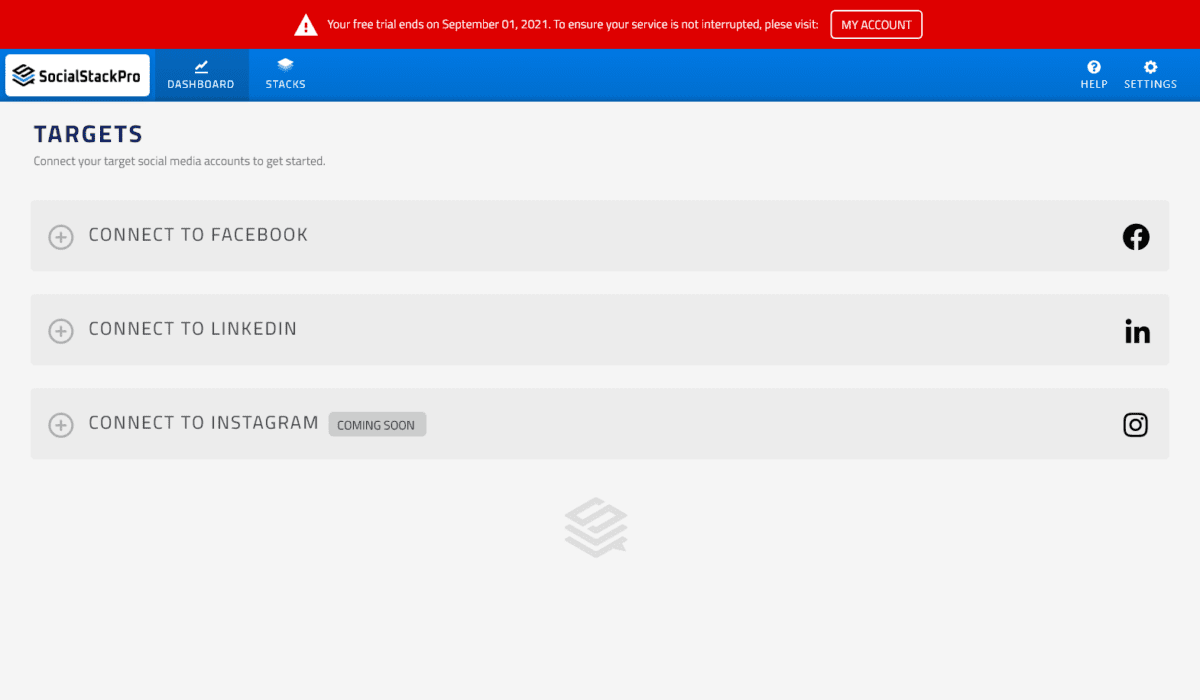Select Connect to Instagram text
The width and height of the screenshot is (1200, 700).
point(203,423)
